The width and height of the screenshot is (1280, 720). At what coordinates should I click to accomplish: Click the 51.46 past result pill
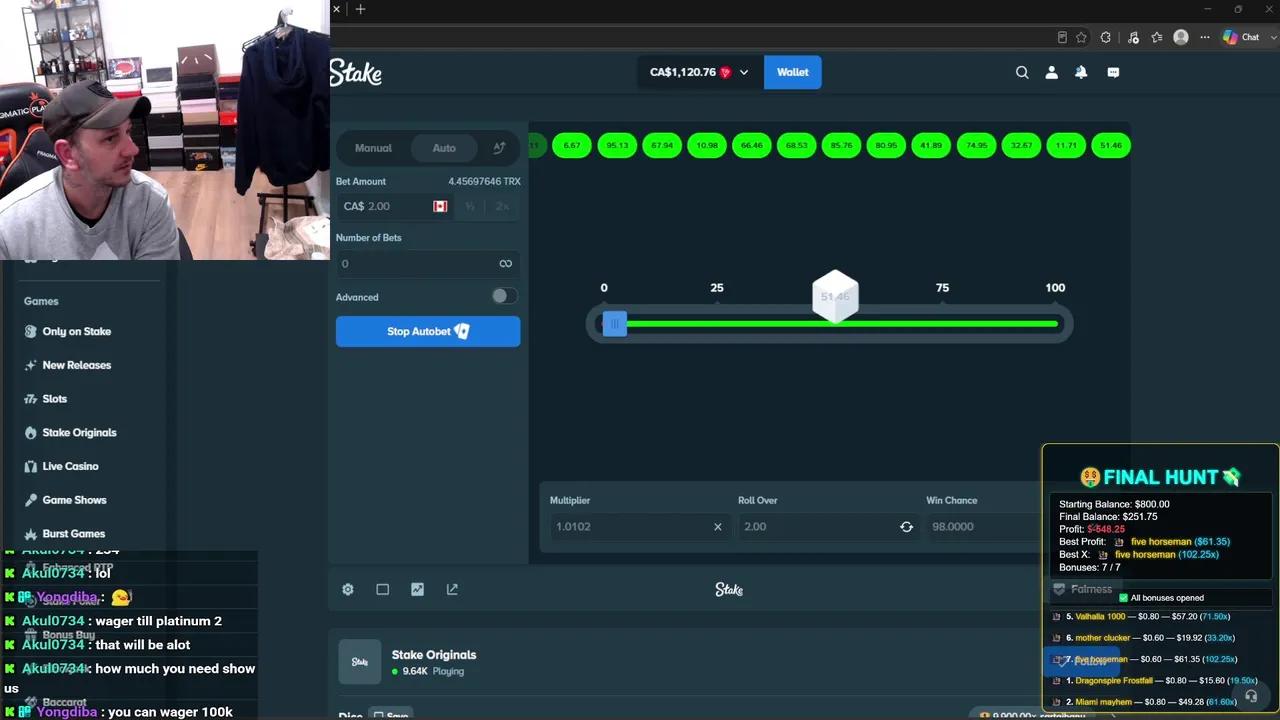click(1111, 146)
